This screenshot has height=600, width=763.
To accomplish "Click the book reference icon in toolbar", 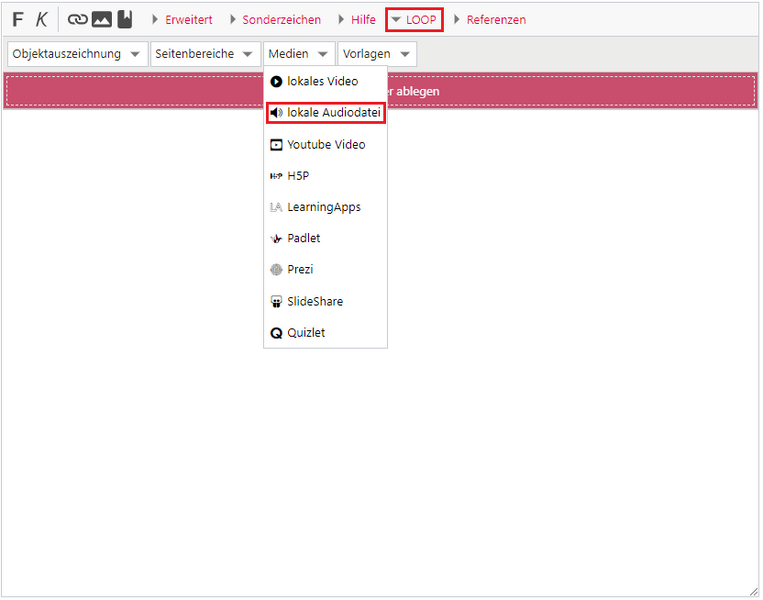I will pos(125,19).
